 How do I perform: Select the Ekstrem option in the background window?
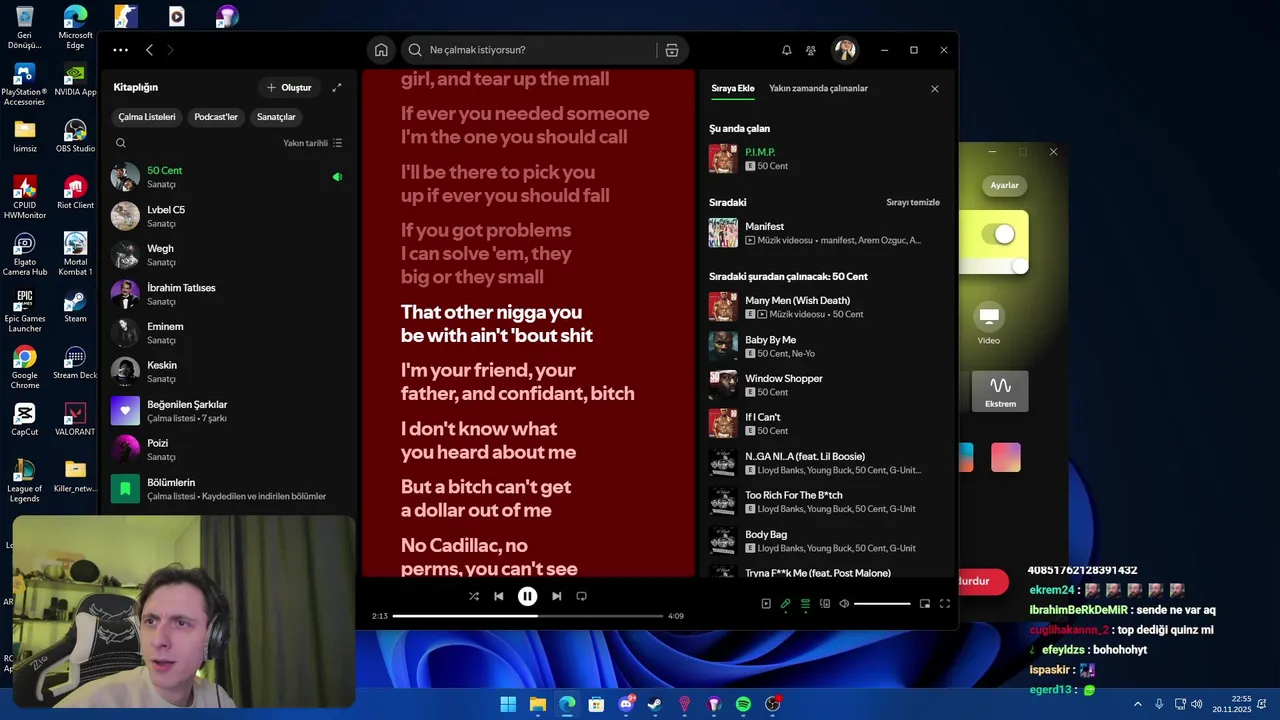pos(1000,391)
